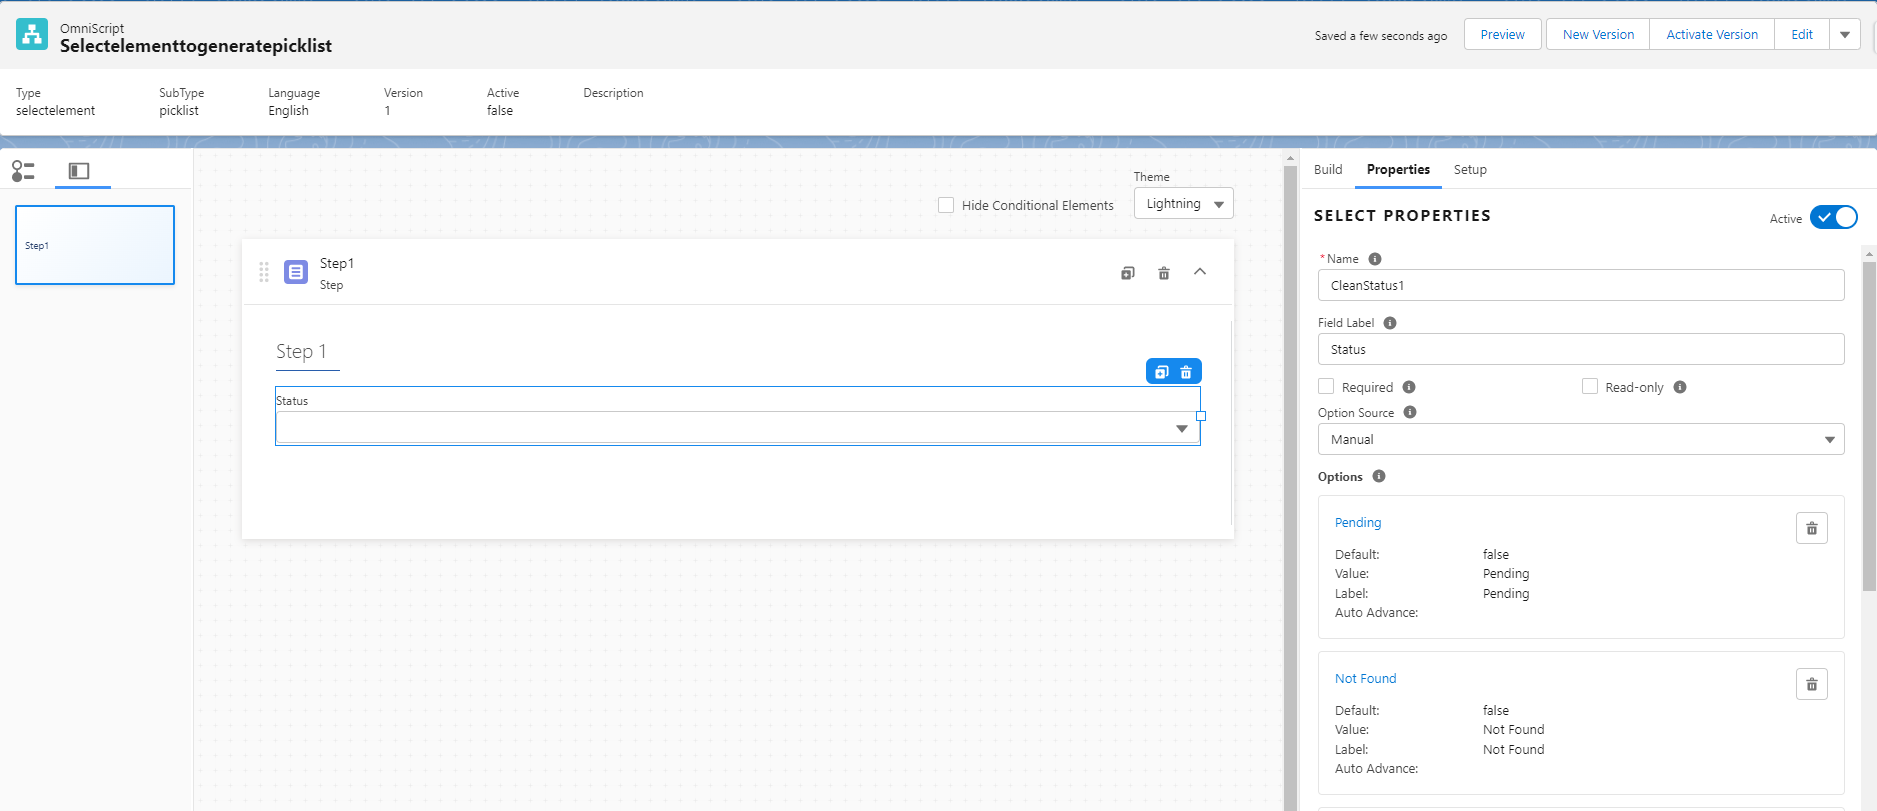This screenshot has width=1877, height=811.
Task: Delete the Pending option
Action: point(1811,528)
